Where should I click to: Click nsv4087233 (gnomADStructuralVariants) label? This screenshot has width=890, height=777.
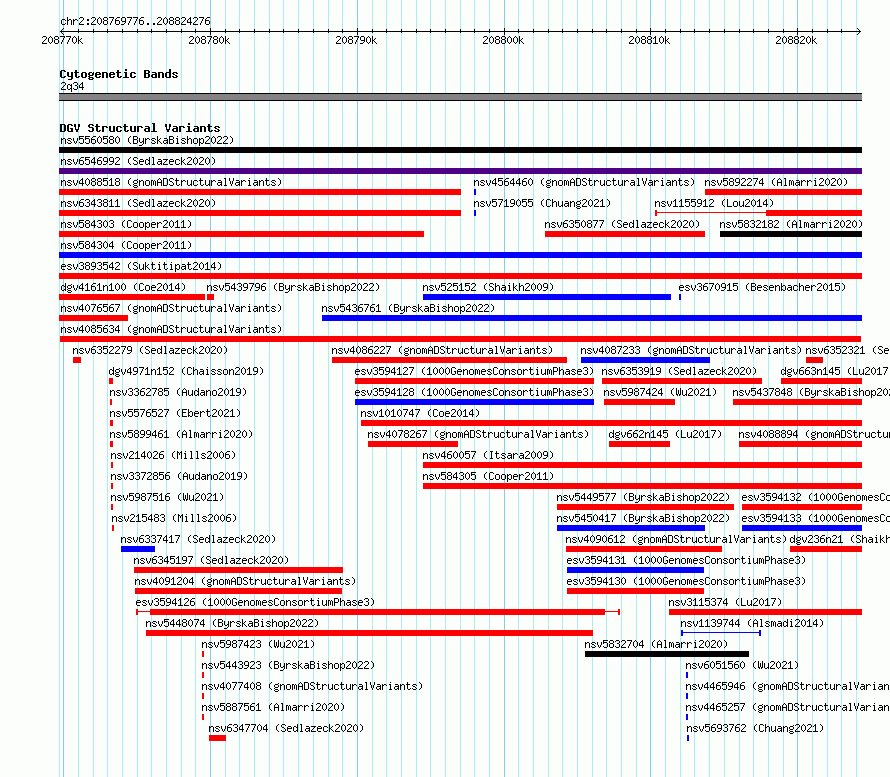coord(691,350)
